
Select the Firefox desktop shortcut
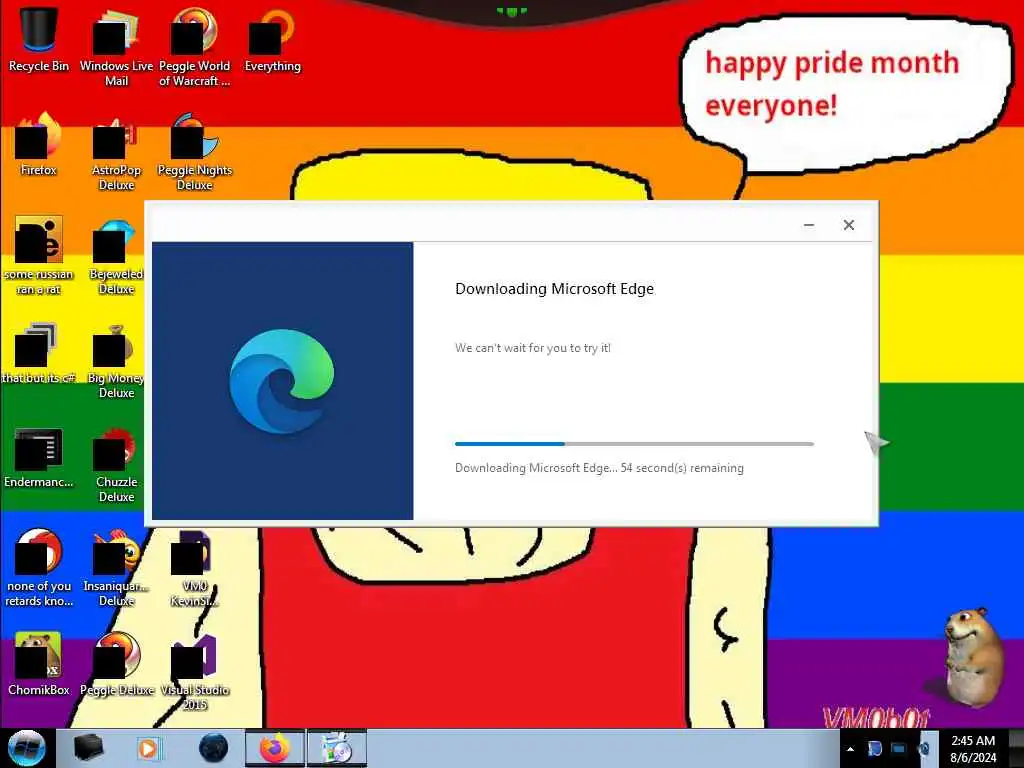click(39, 144)
